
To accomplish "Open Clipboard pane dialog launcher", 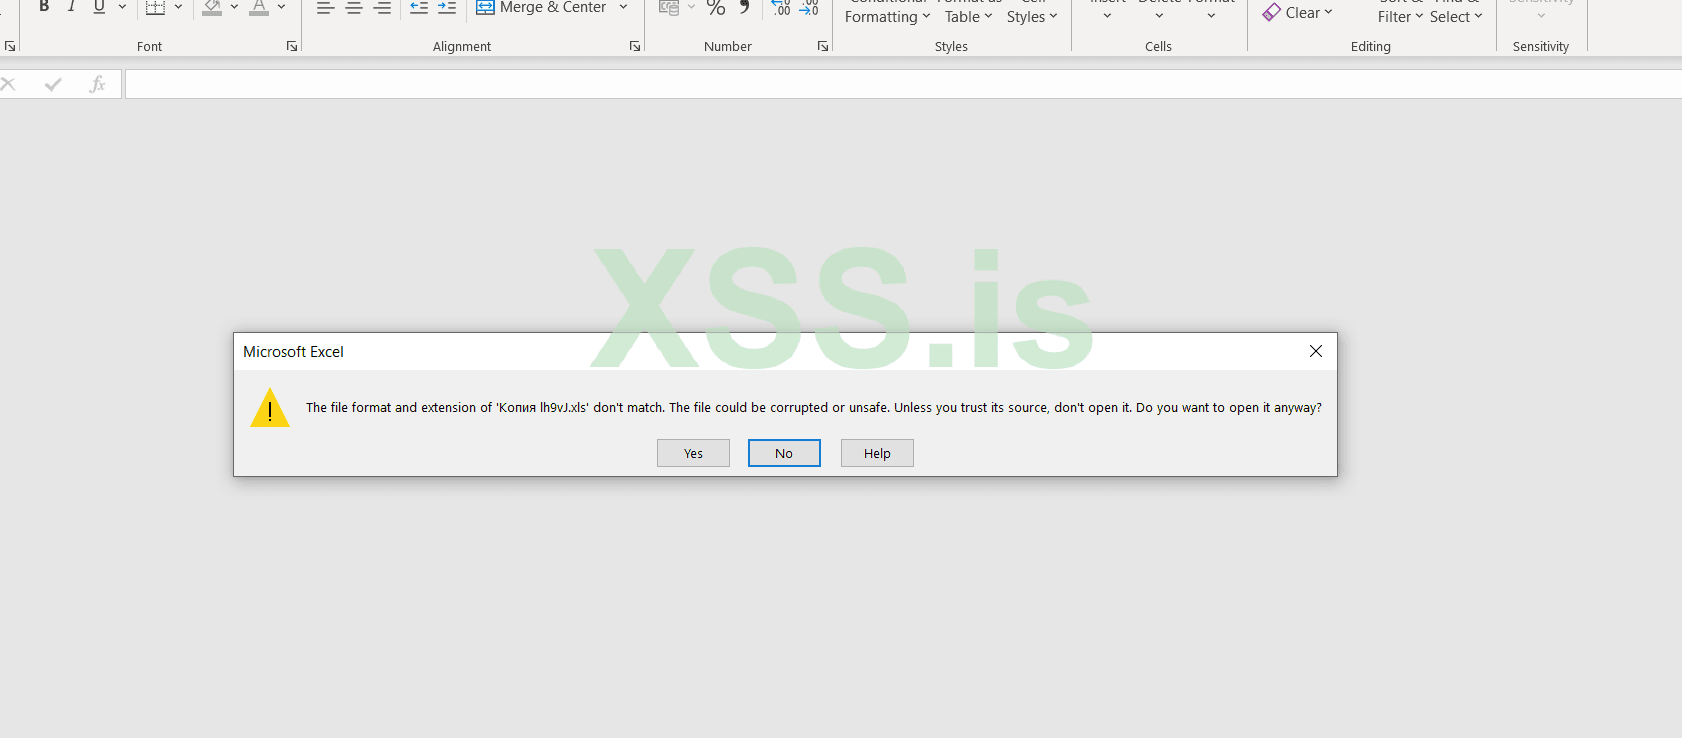I will (x=10, y=46).
